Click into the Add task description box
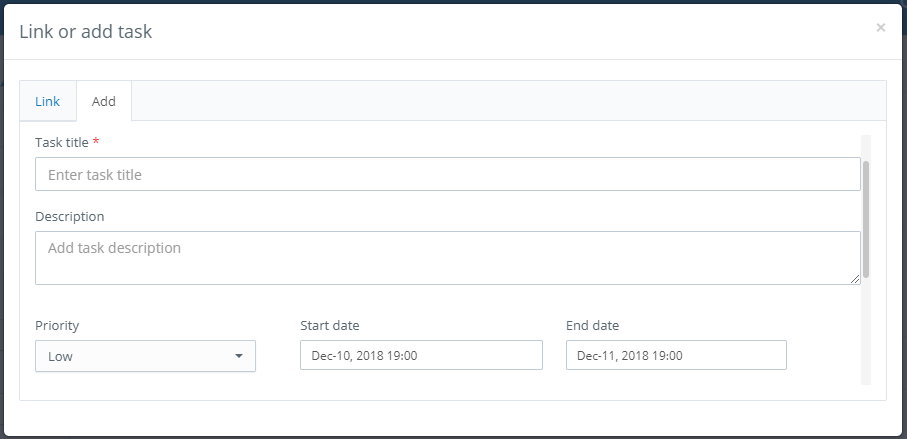The image size is (907, 439). tap(448, 258)
